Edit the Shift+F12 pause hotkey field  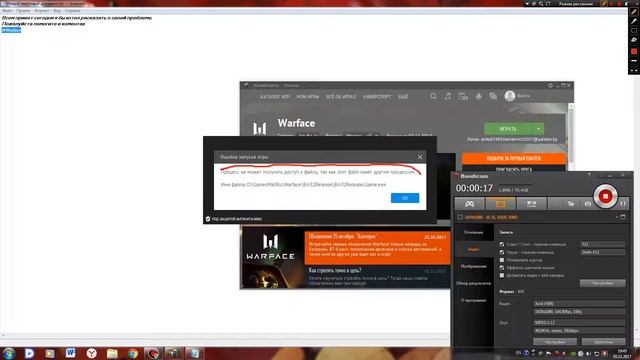[x=602, y=252]
